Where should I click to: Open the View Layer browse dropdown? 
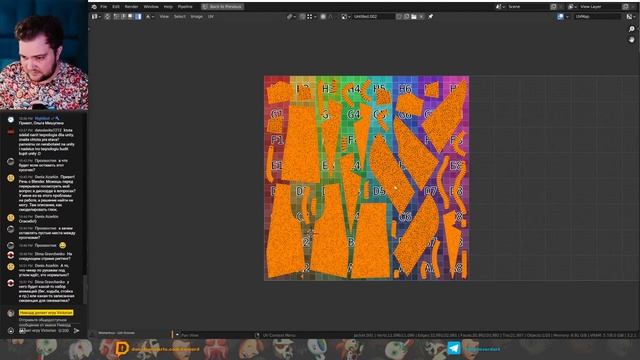pos(572,7)
